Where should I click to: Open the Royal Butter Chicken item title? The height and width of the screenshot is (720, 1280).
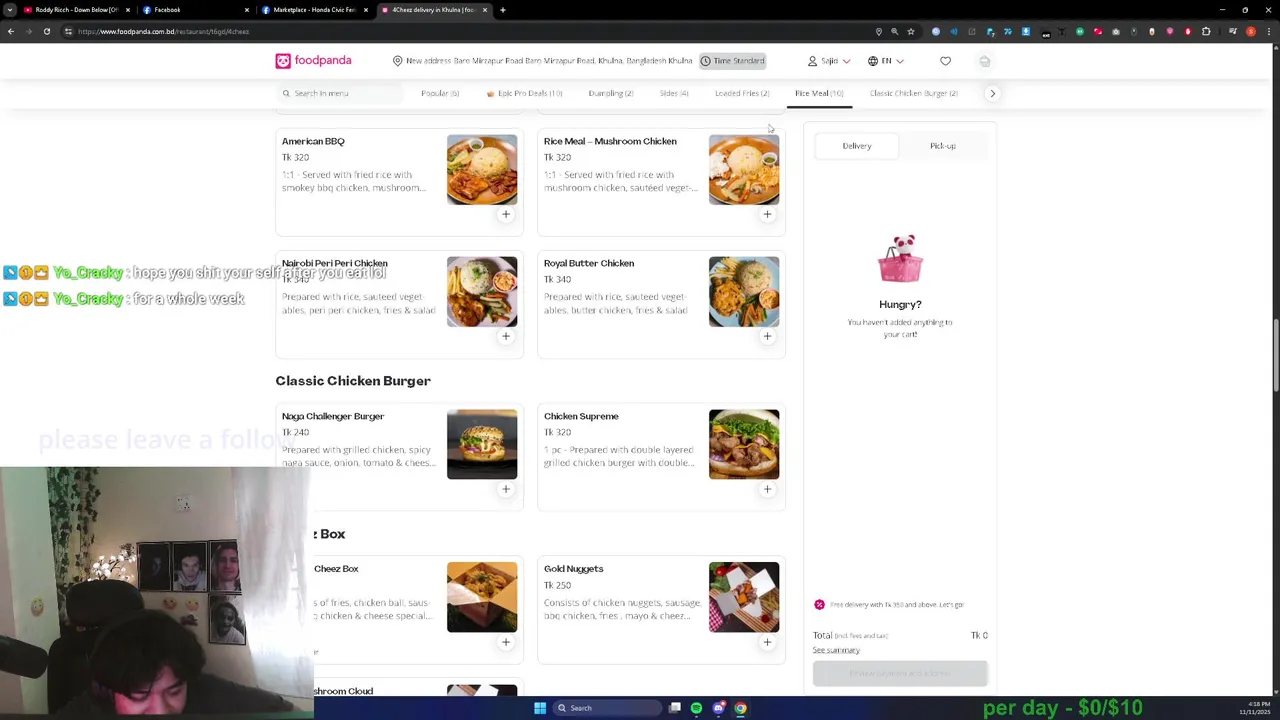click(589, 263)
